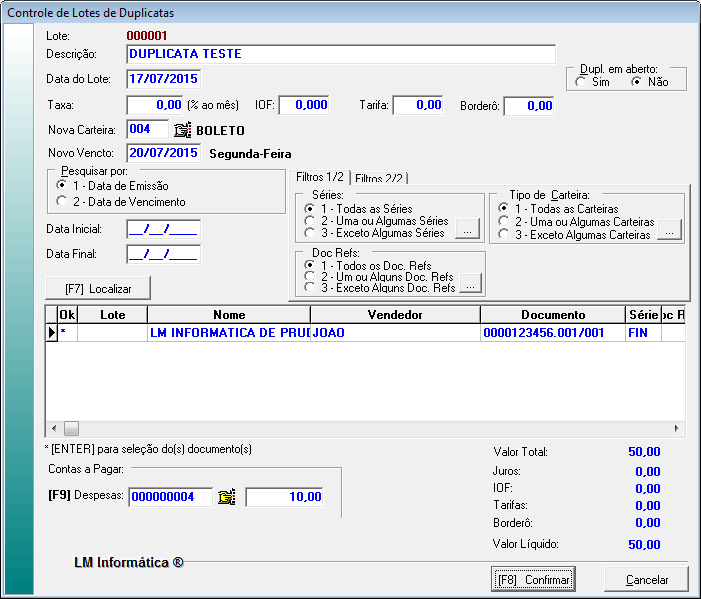Click lookup icon beside Nova Carteira field
This screenshot has height=599, width=701.
point(182,130)
